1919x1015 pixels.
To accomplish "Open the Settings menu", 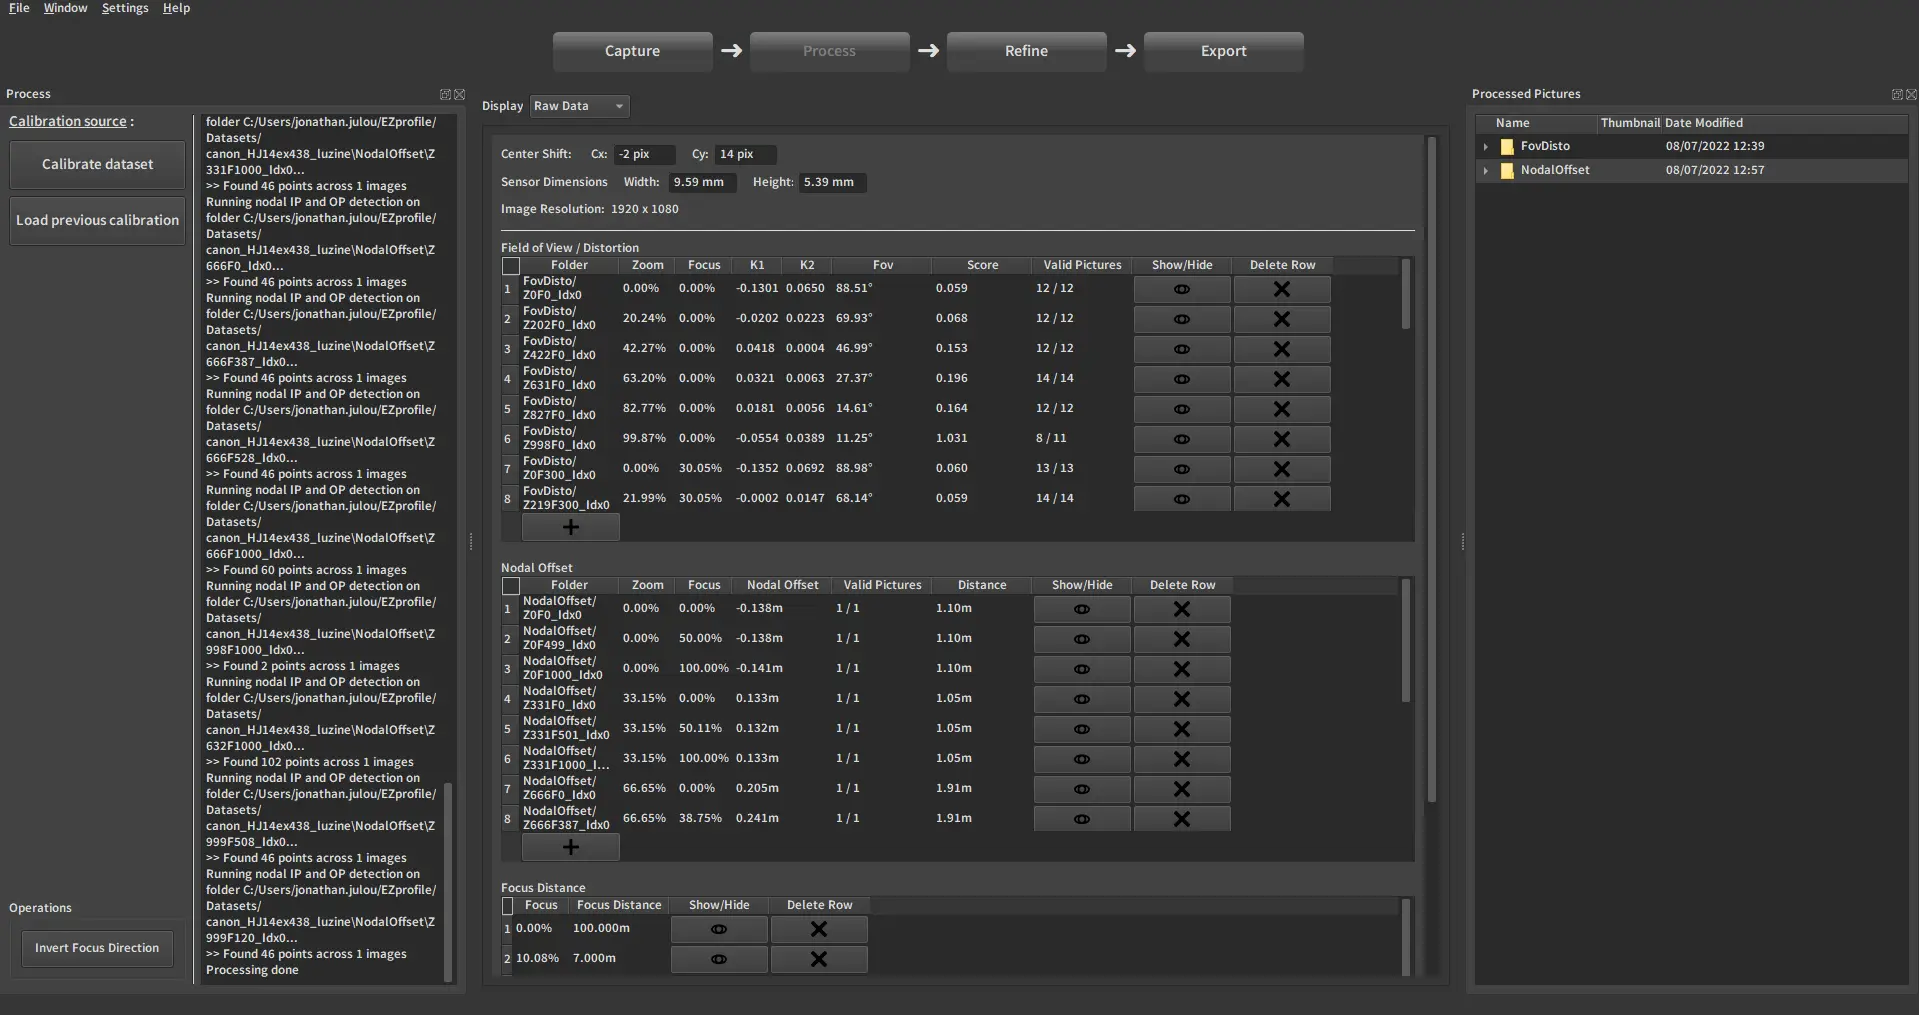I will (x=125, y=8).
